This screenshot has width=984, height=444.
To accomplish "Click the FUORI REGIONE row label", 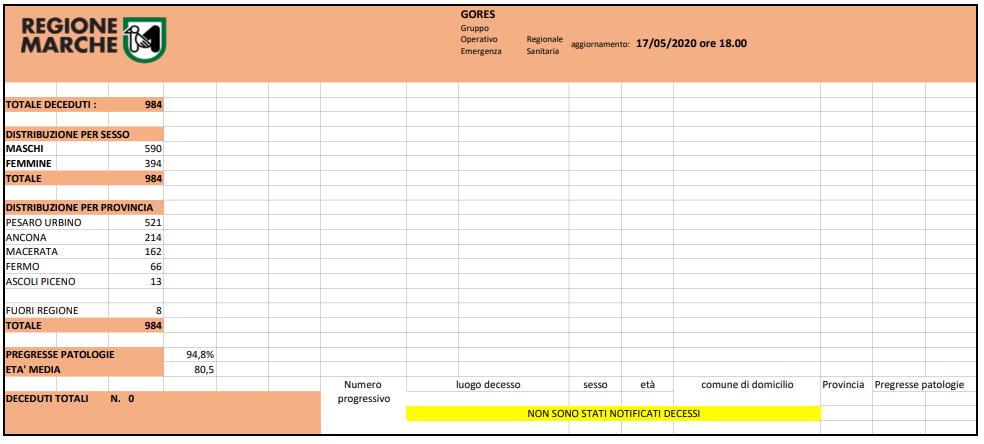I will [x=42, y=310].
